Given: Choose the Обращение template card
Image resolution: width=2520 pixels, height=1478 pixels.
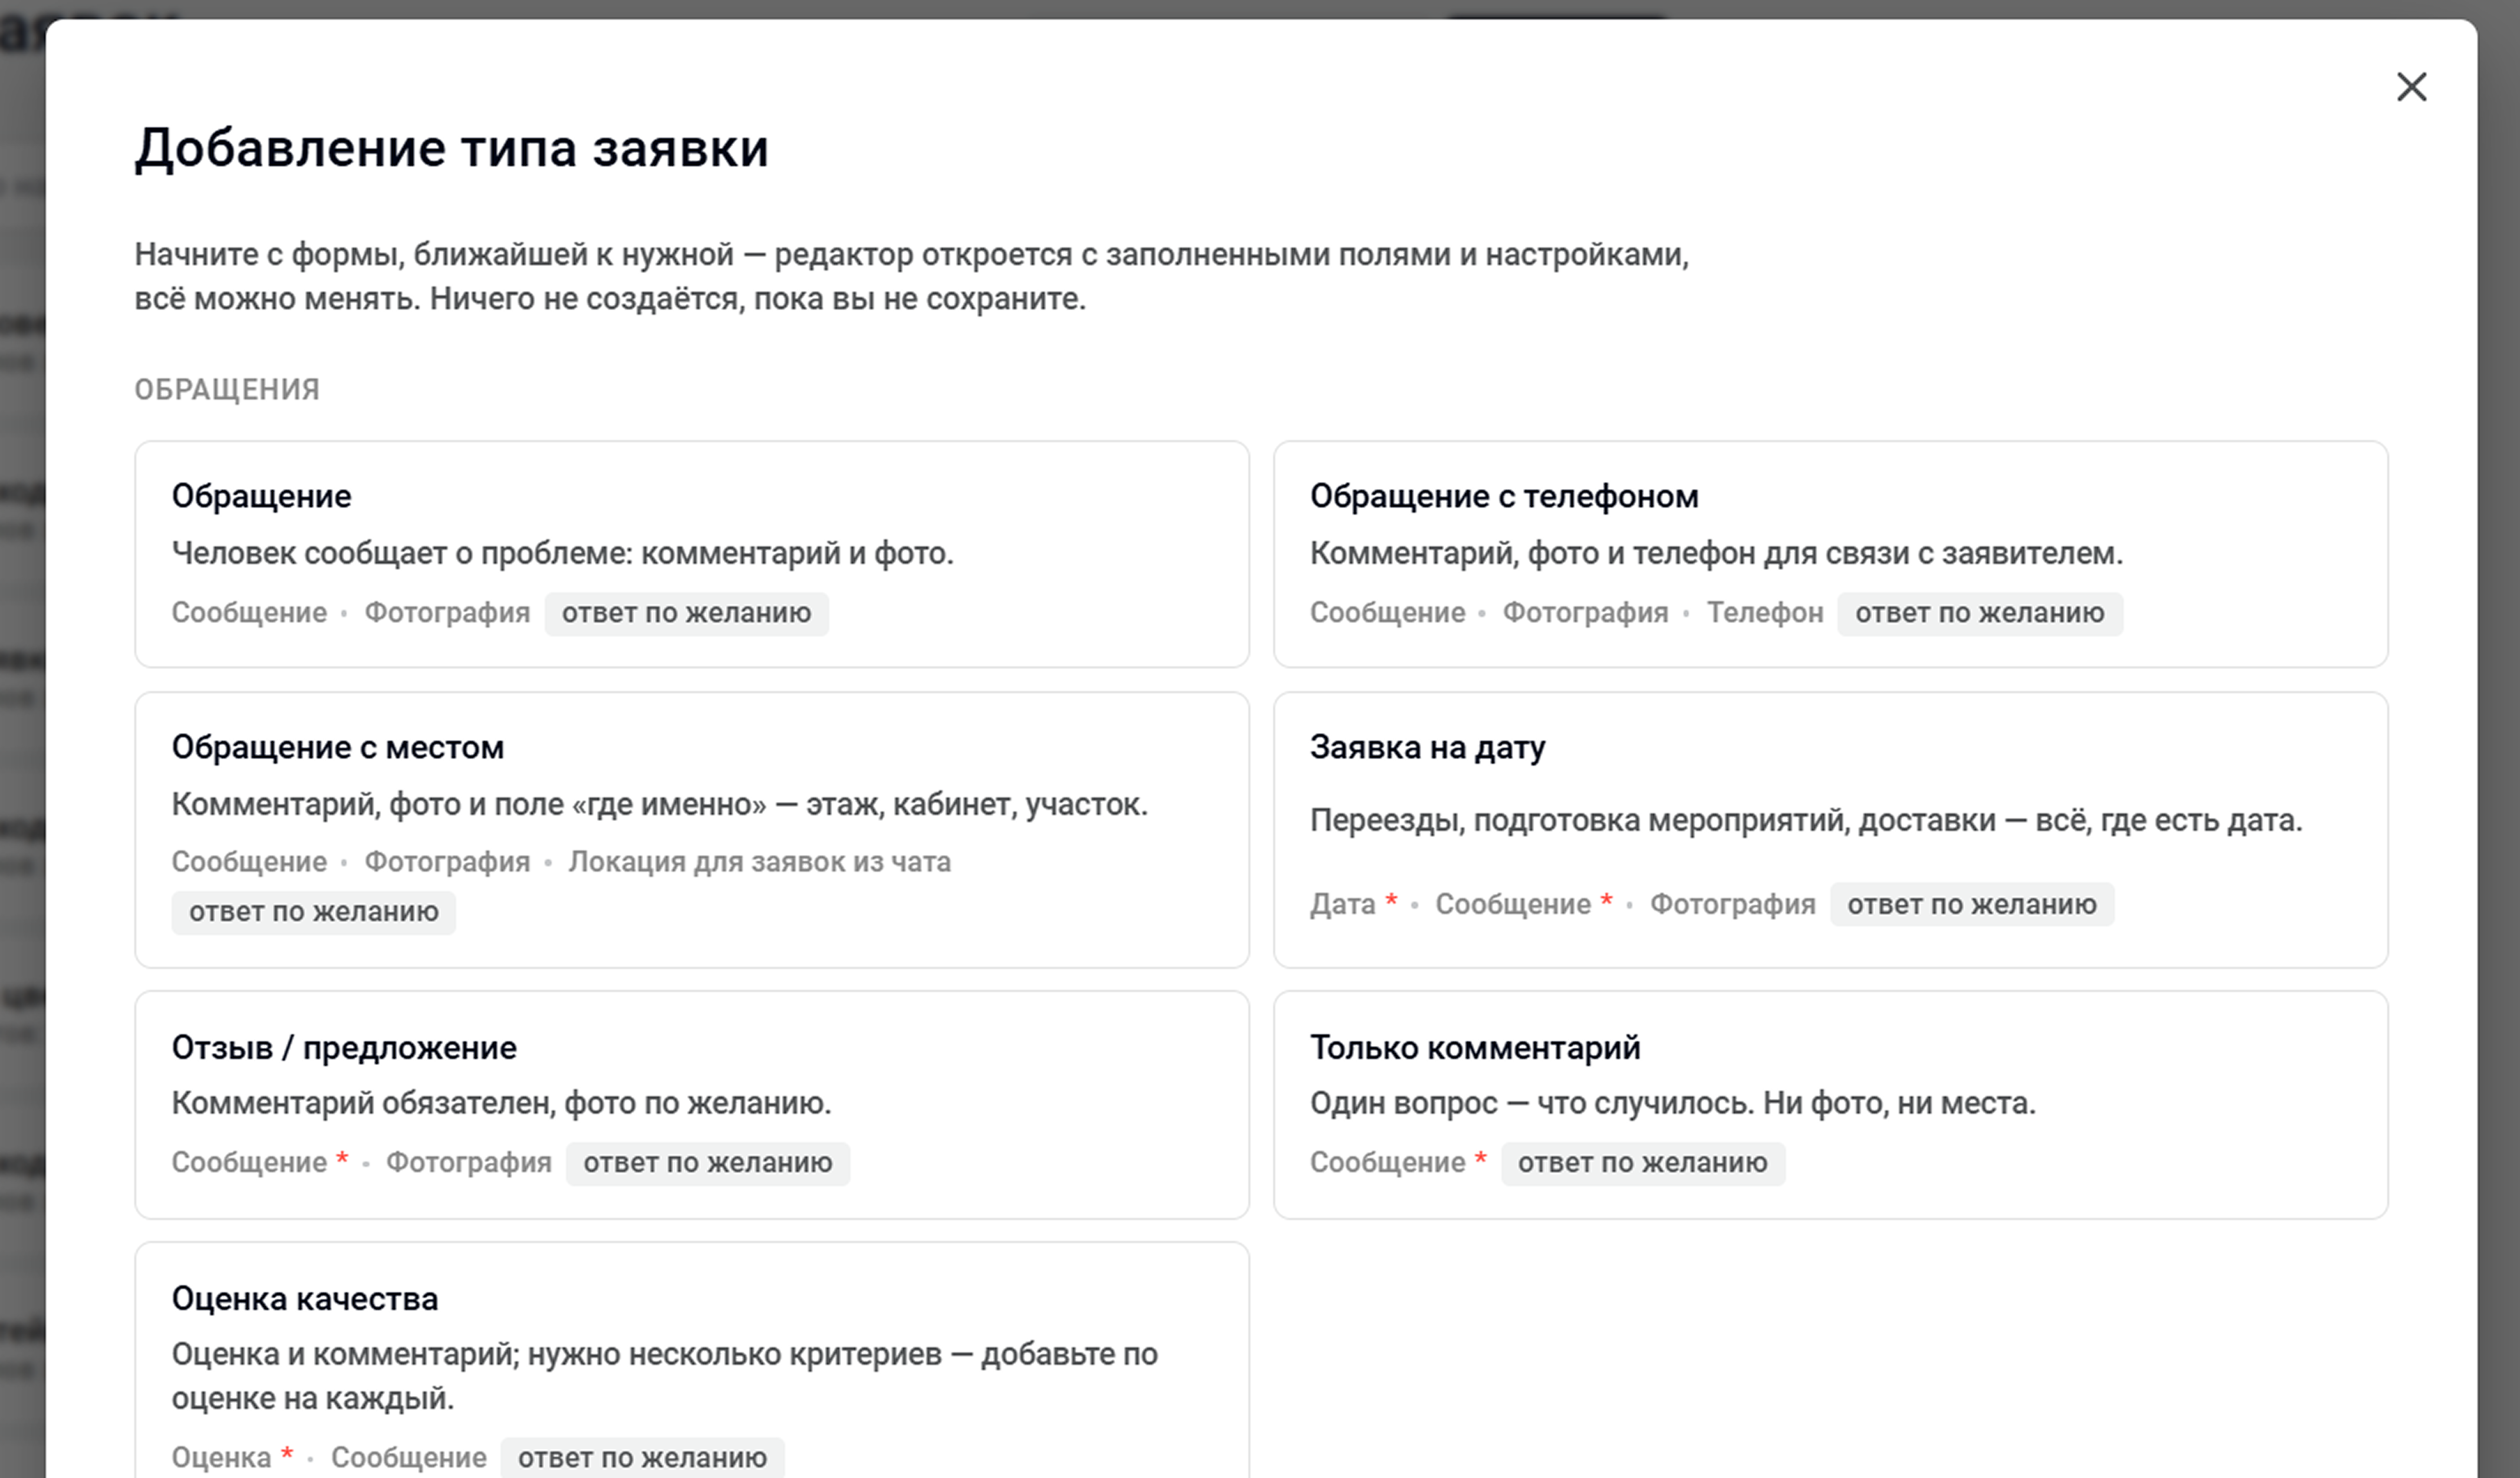Looking at the screenshot, I should (692, 554).
